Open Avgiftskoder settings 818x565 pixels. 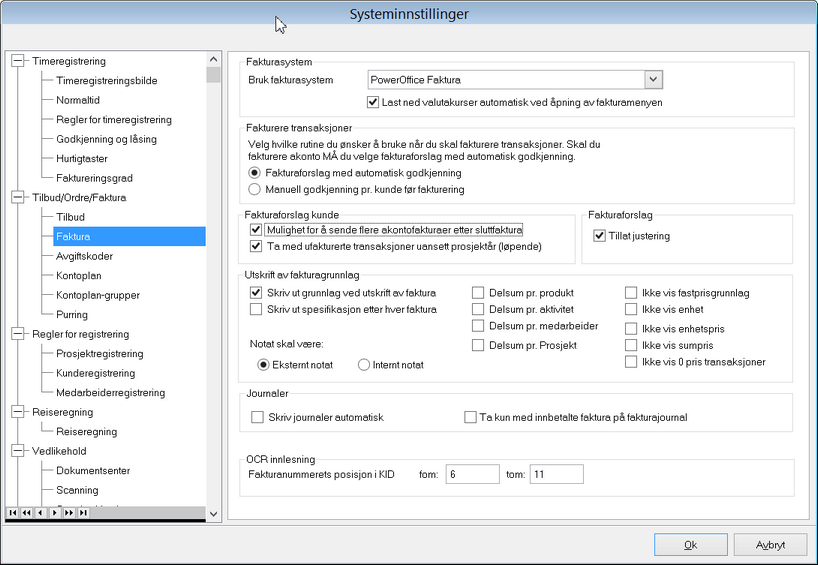pos(85,256)
